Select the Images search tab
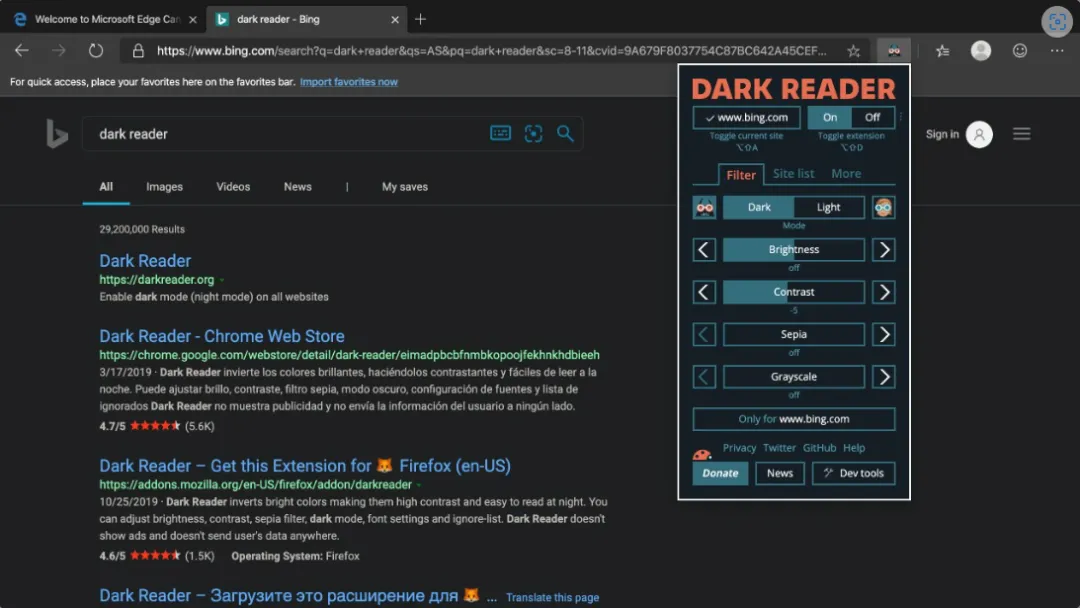Image resolution: width=1080 pixels, height=608 pixels. coord(165,187)
